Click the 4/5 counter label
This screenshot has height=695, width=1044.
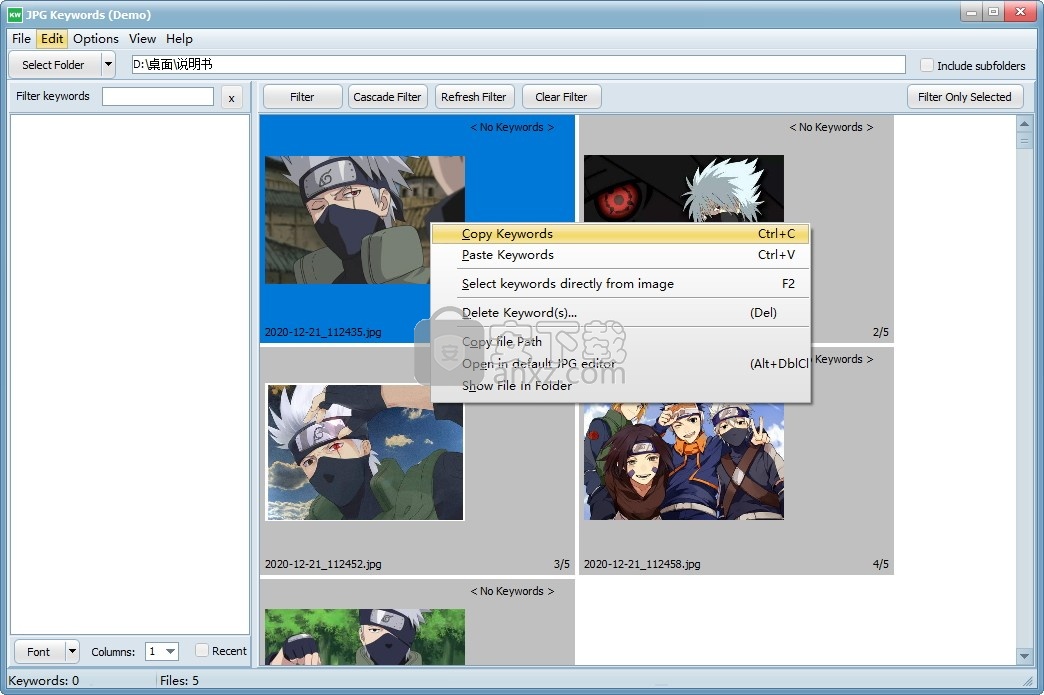click(880, 564)
